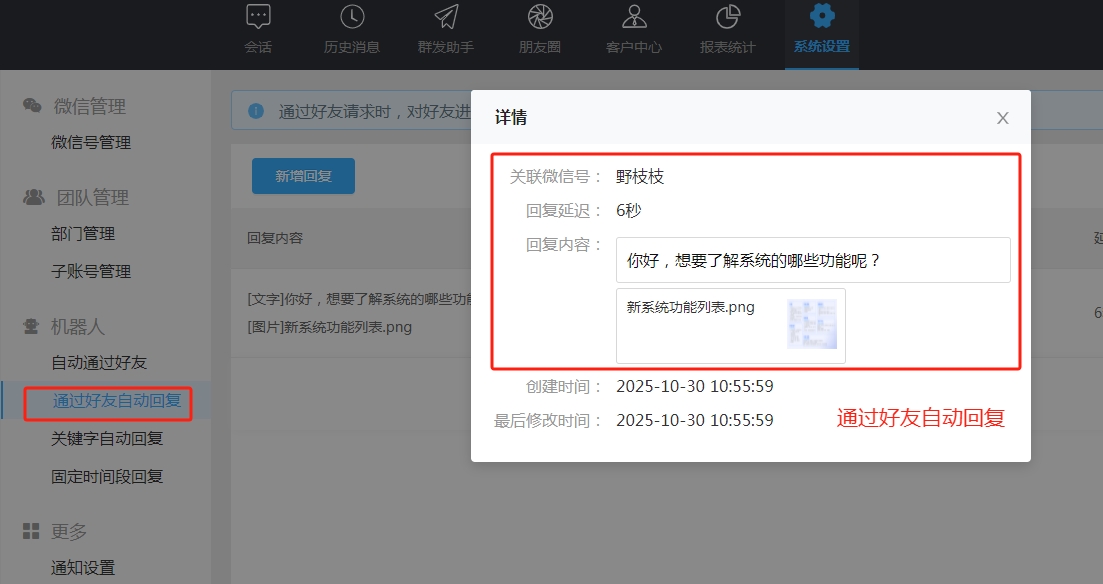Click the blue info icon in banner
The width and height of the screenshot is (1103, 584).
pos(256,111)
